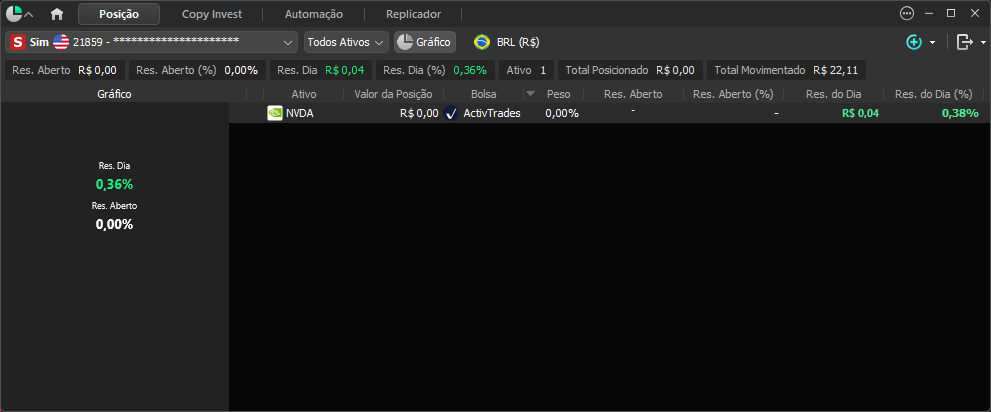Screen dimensions: 991x412
Task: Click the Res. Dia R$ 0,04 summary
Action: (x=320, y=70)
